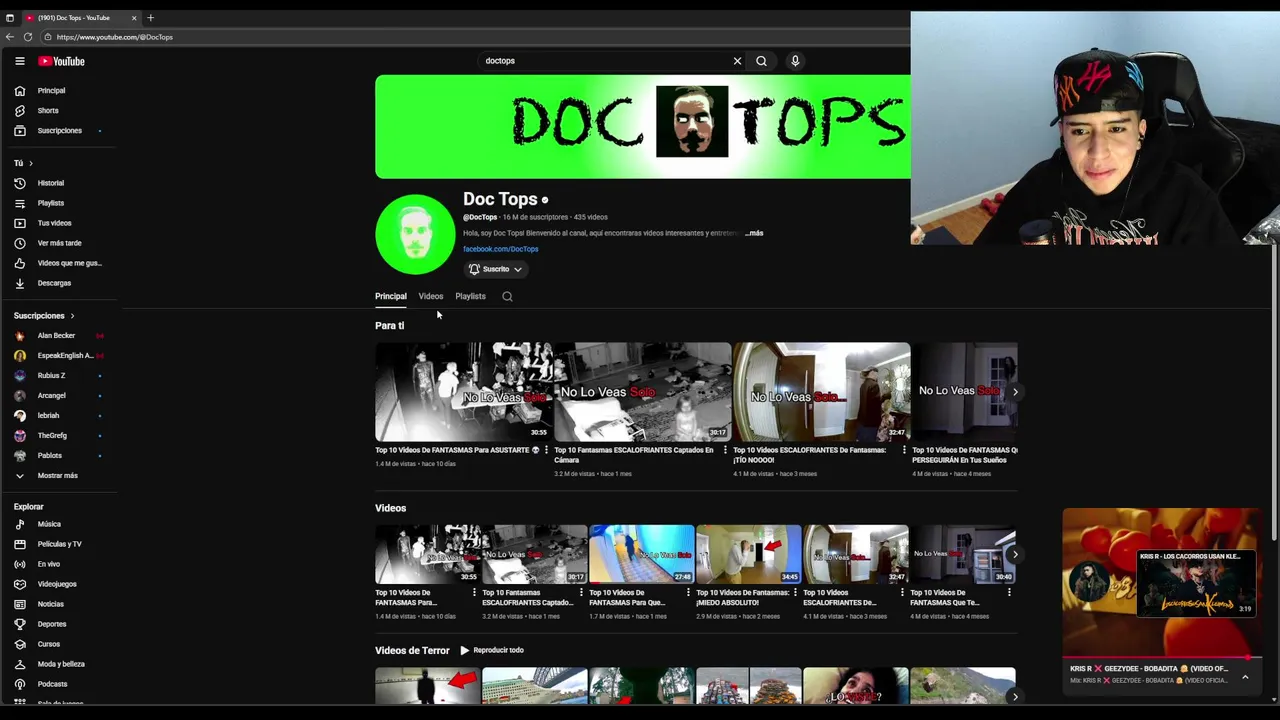Open Rubius Z subscription channel

(52, 376)
